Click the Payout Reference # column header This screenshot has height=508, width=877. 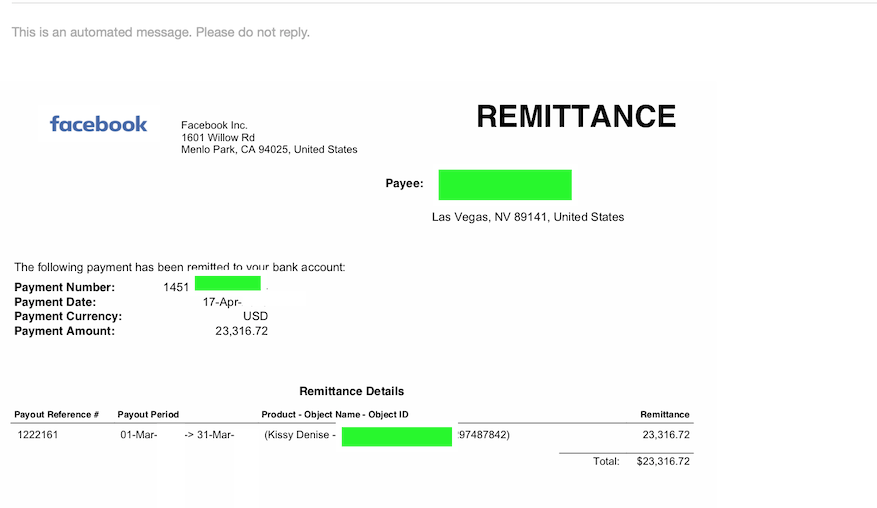click(56, 415)
